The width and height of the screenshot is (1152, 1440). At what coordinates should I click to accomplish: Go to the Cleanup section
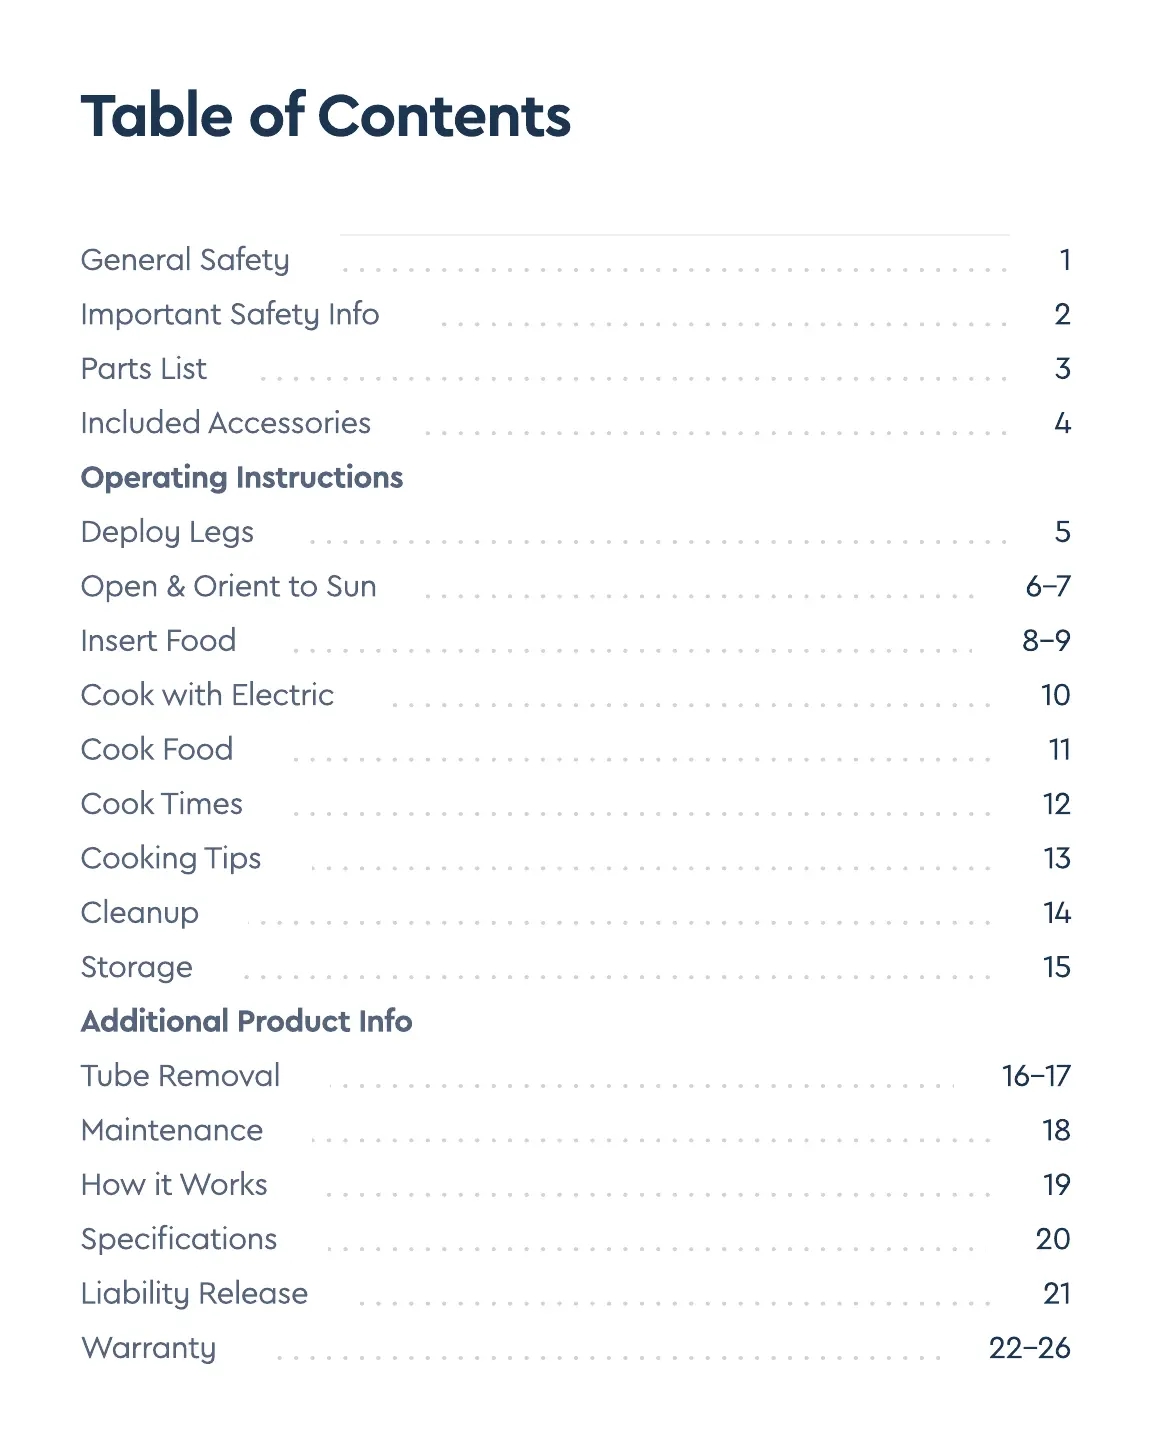coord(140,913)
